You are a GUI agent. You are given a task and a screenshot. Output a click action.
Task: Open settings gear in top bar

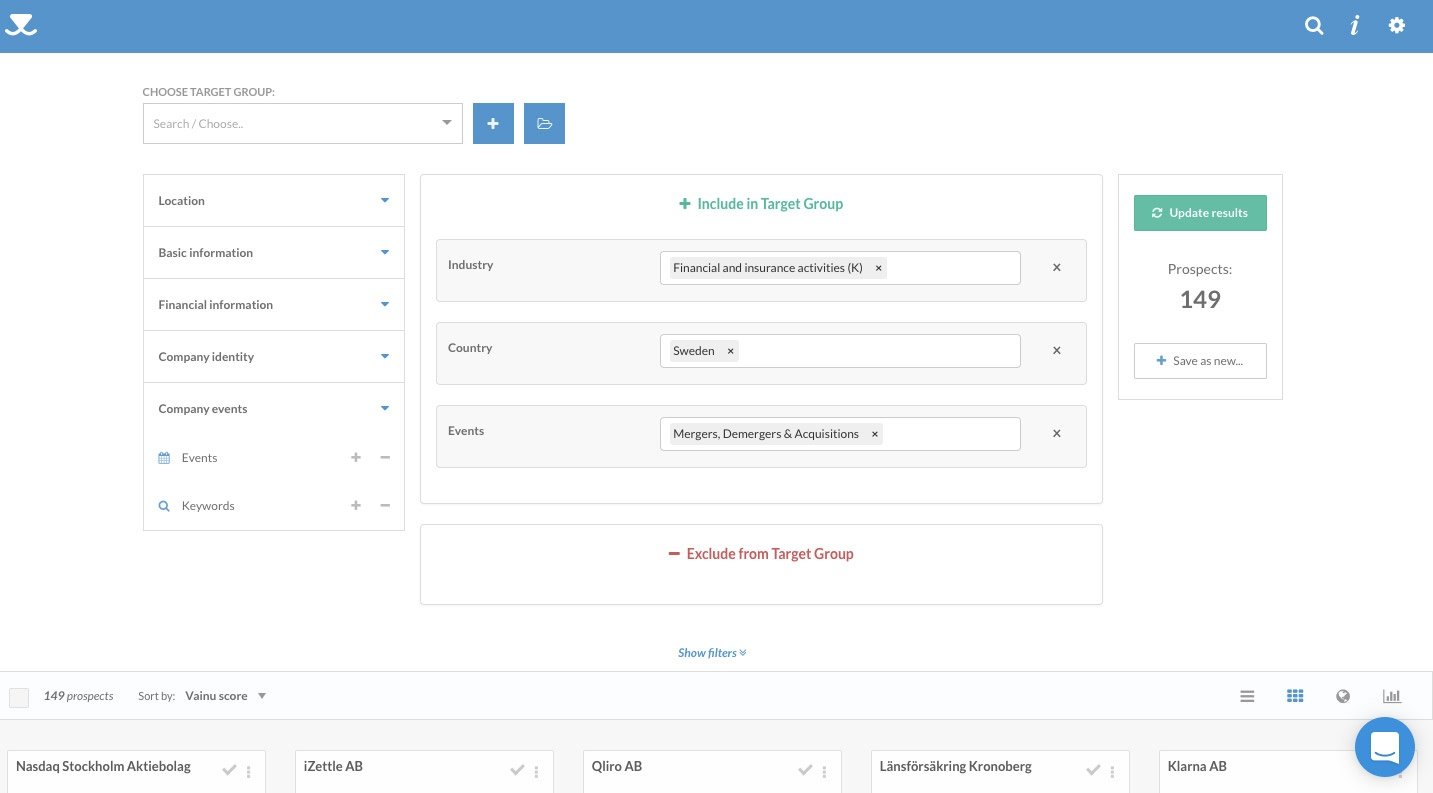click(1397, 26)
